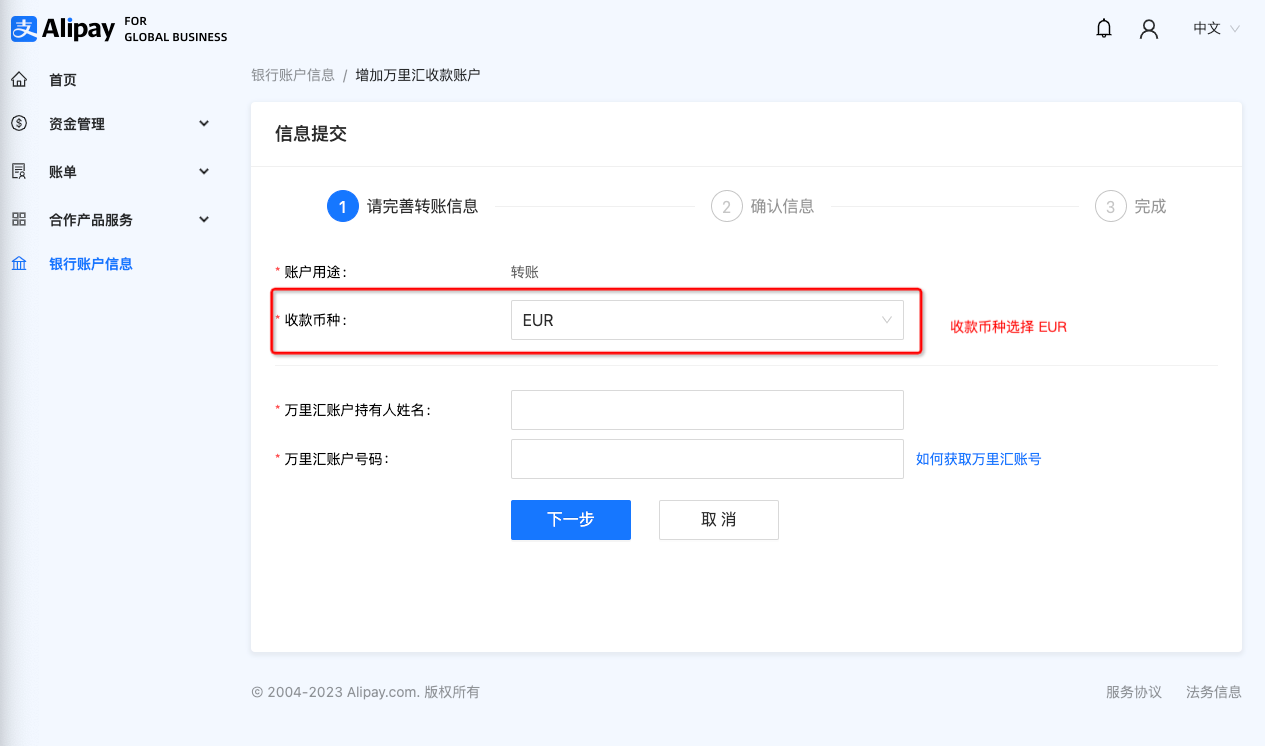
Task: Expand the 合作产品服务 sidebar menu
Action: pos(203,219)
